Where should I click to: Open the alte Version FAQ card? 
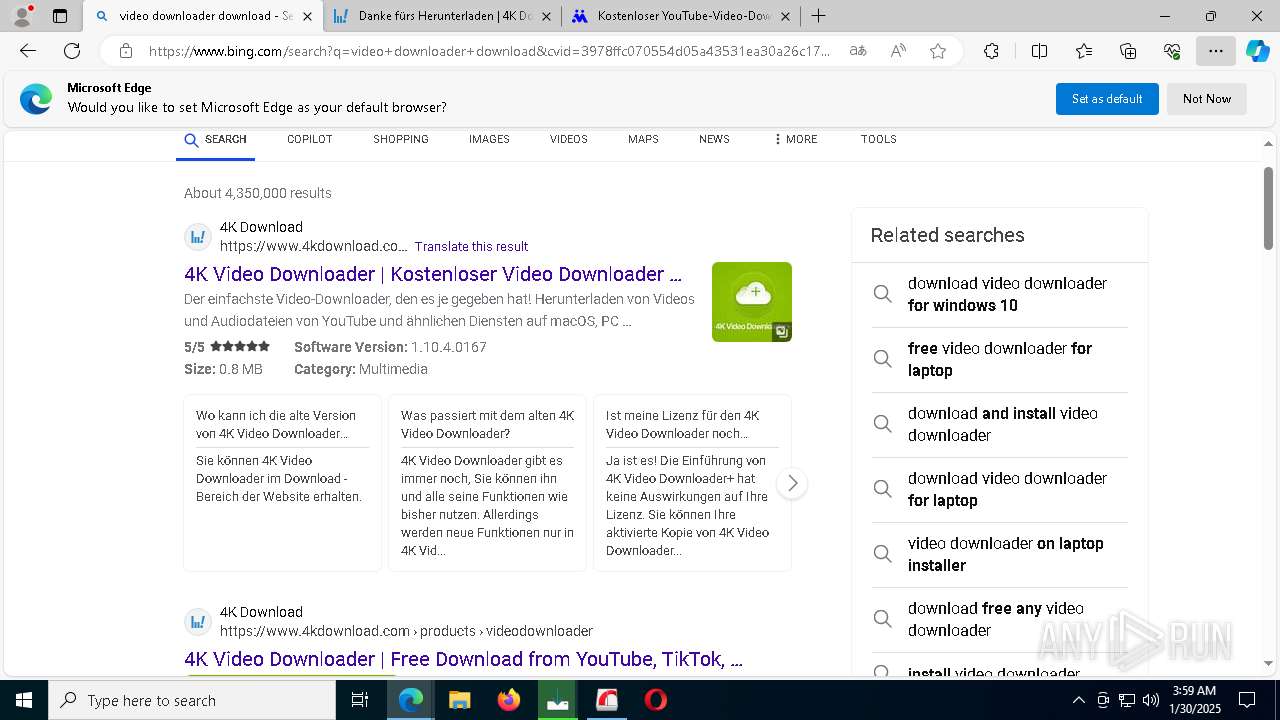click(282, 482)
